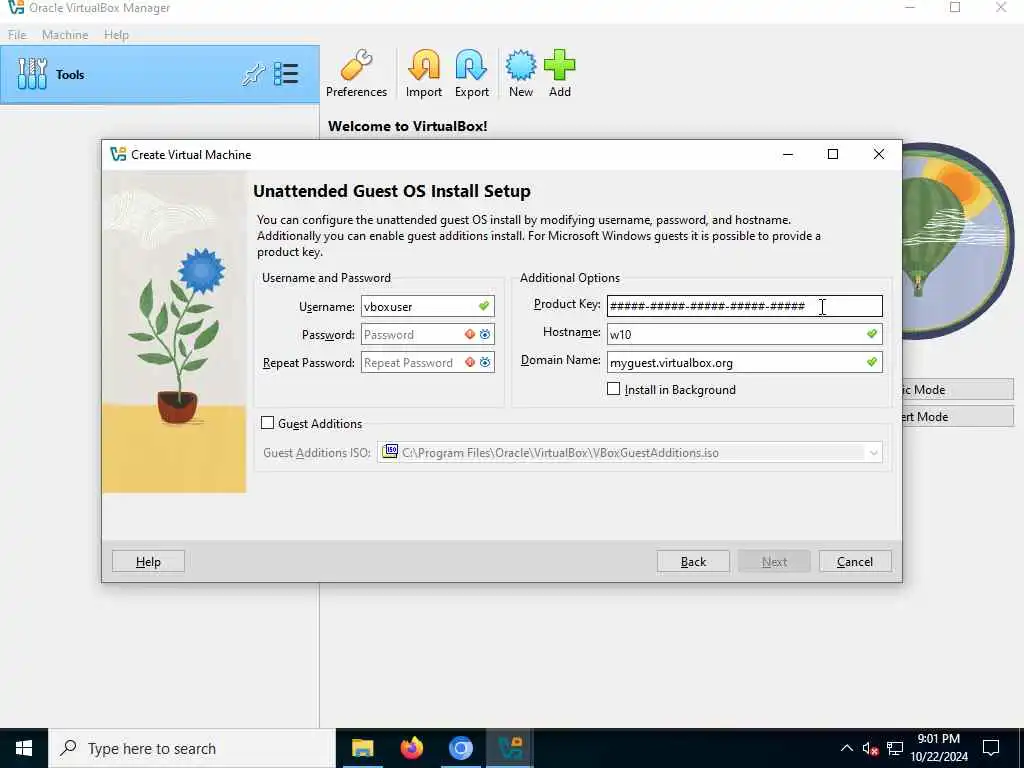Click the green check in Domain Name field
The height and width of the screenshot is (768, 1024).
(872, 362)
